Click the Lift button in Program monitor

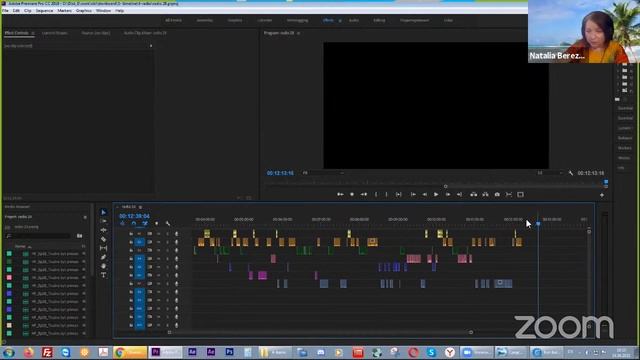click(473, 195)
